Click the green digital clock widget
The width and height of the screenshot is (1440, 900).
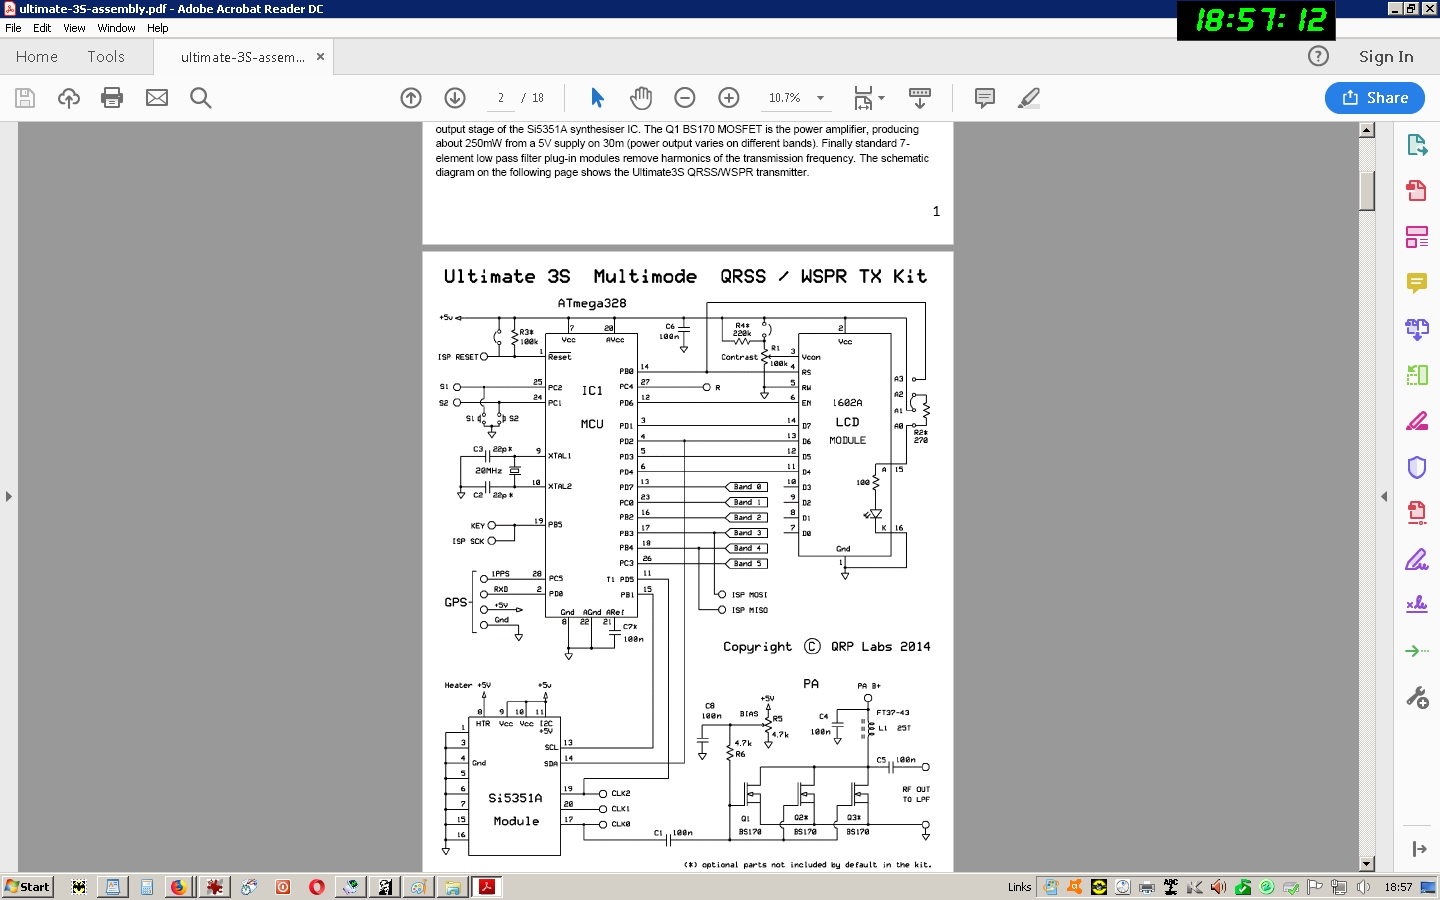tap(1257, 20)
